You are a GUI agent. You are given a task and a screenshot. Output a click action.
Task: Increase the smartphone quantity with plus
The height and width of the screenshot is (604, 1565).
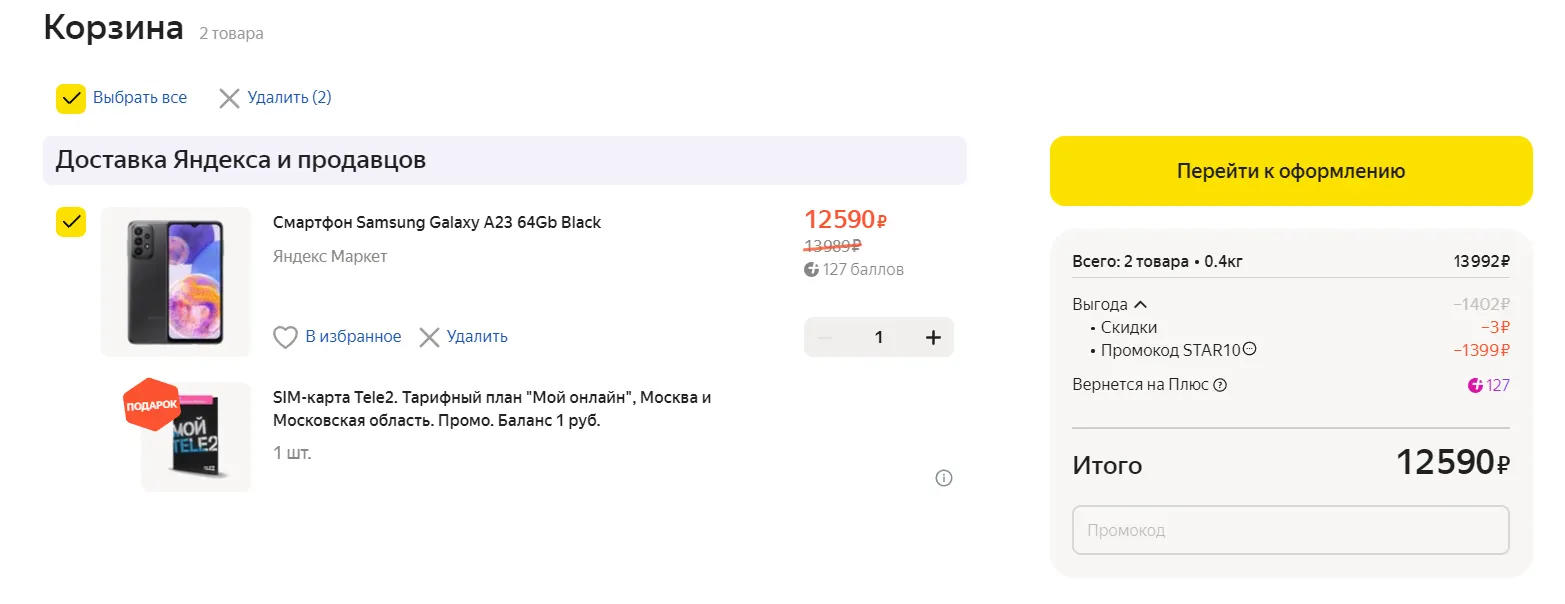[933, 338]
